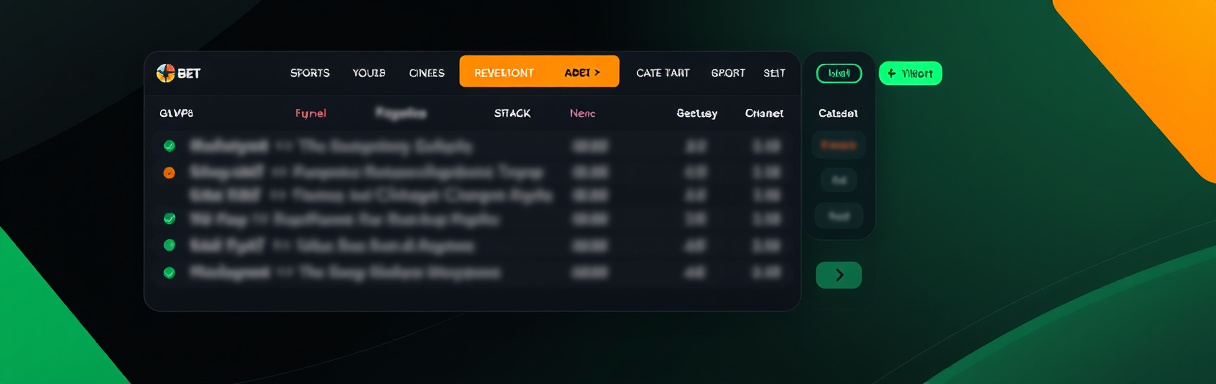Click the GLVP8 column header
This screenshot has width=1216, height=384.
176,113
